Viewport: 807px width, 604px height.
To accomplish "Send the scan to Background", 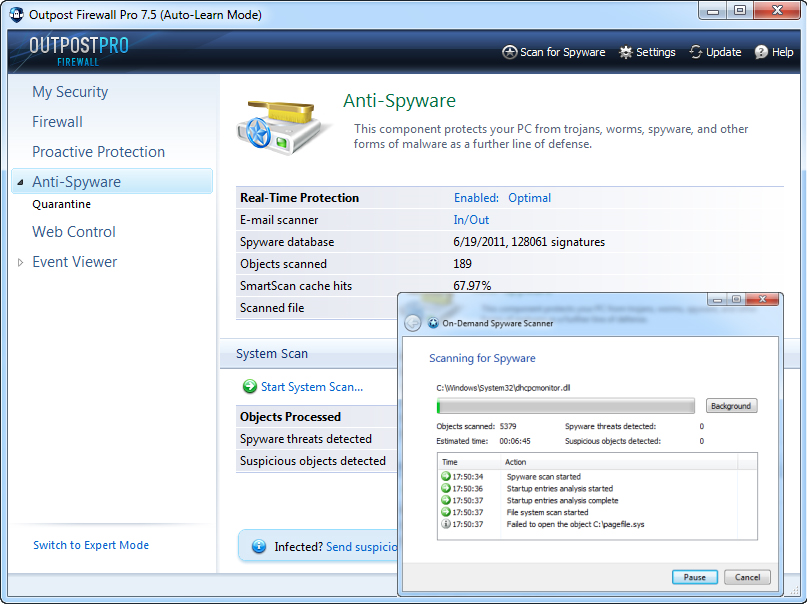I will click(731, 406).
